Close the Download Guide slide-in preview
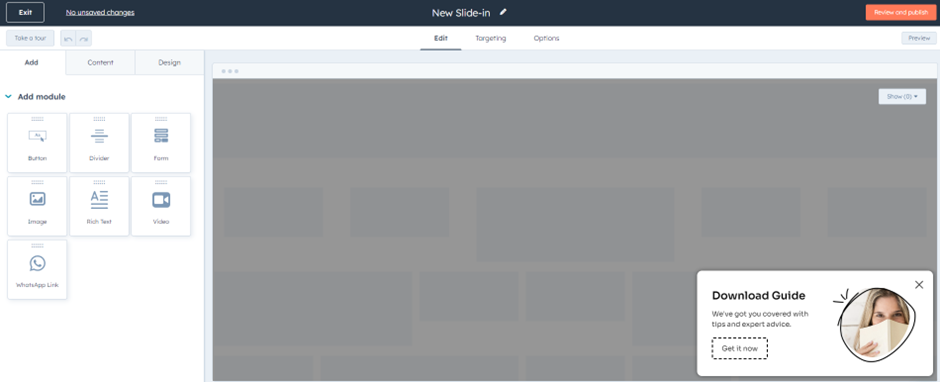Screen dimensions: 940x382 (919, 285)
